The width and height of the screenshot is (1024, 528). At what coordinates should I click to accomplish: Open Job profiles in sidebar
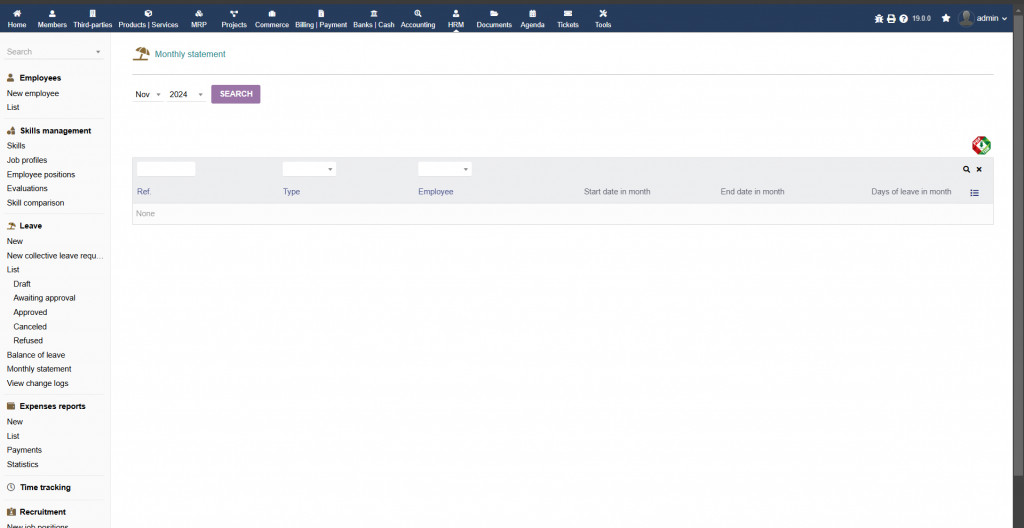point(27,160)
